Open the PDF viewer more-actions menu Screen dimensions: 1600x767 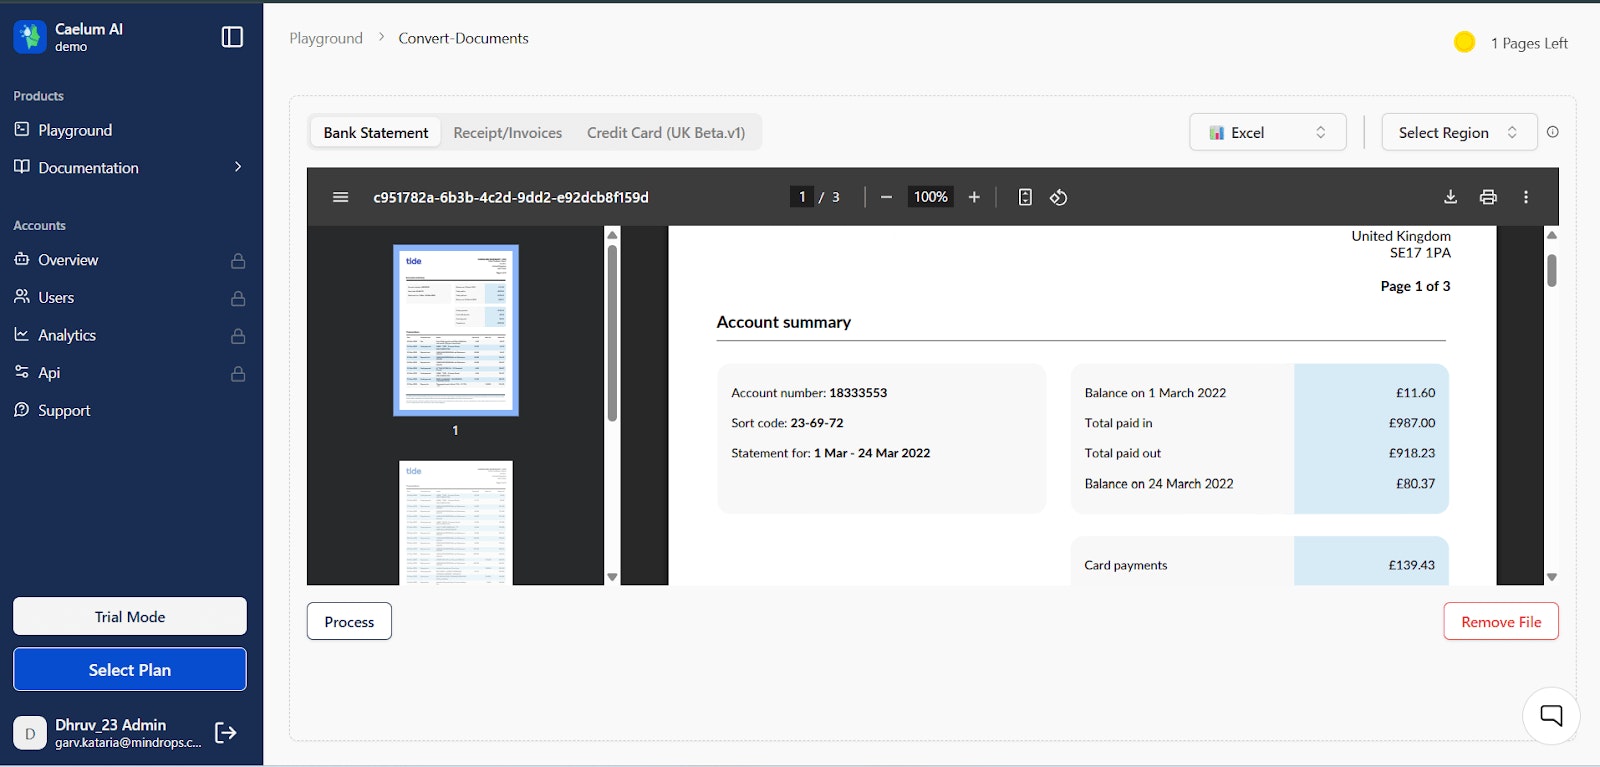click(1526, 197)
